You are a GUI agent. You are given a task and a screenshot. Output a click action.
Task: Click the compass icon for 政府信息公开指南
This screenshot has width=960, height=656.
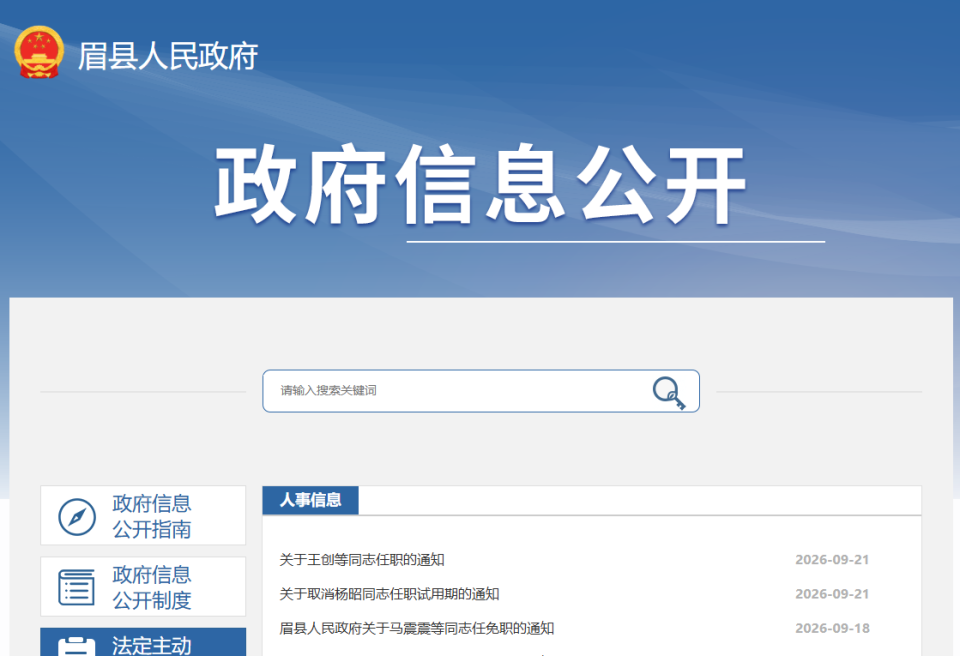(x=77, y=517)
